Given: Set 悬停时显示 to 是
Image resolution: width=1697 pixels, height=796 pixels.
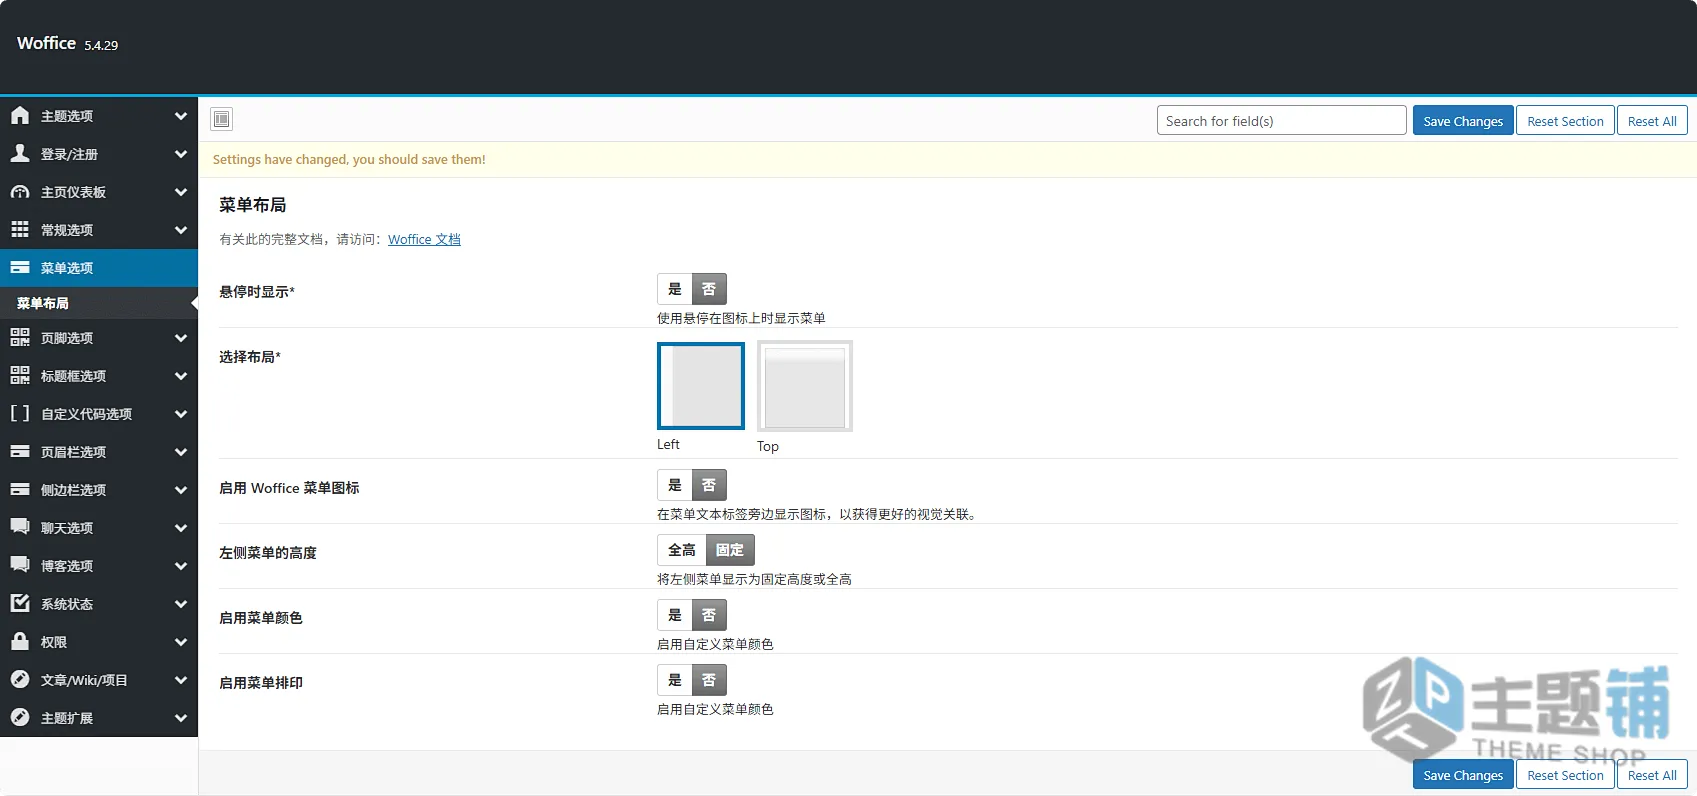Looking at the screenshot, I should pyautogui.click(x=675, y=289).
